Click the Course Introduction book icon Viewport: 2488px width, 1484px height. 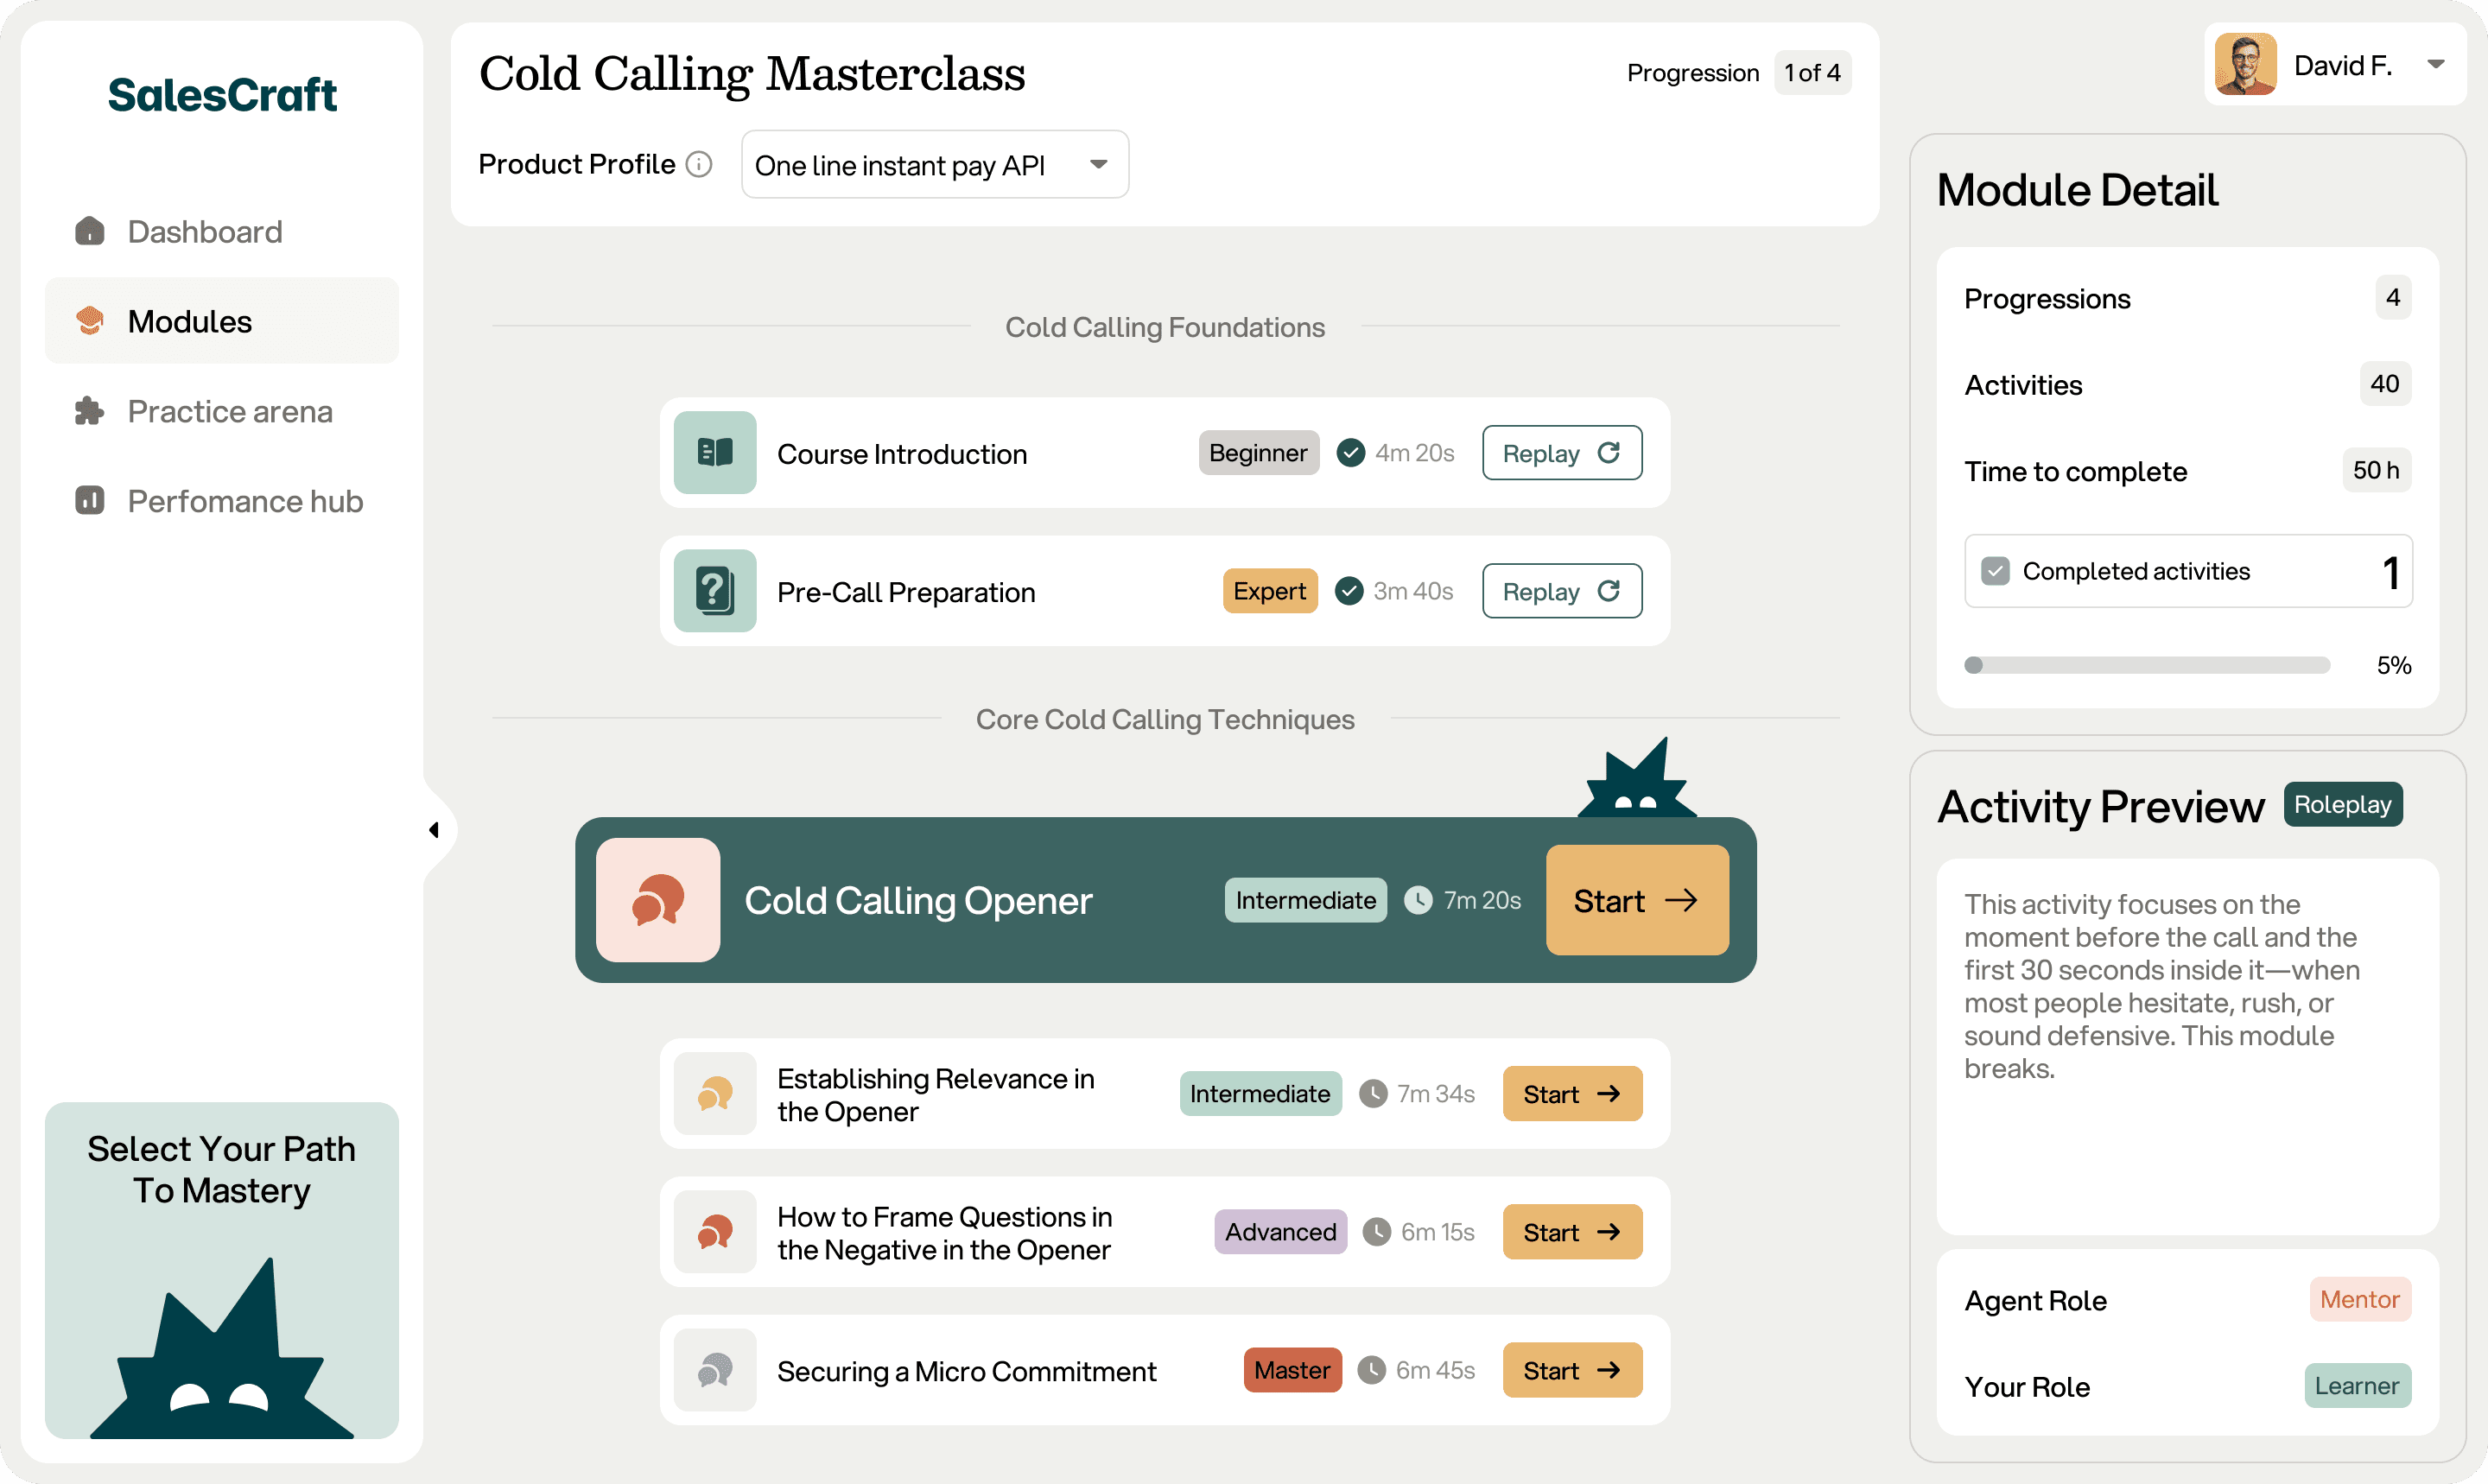(x=715, y=453)
